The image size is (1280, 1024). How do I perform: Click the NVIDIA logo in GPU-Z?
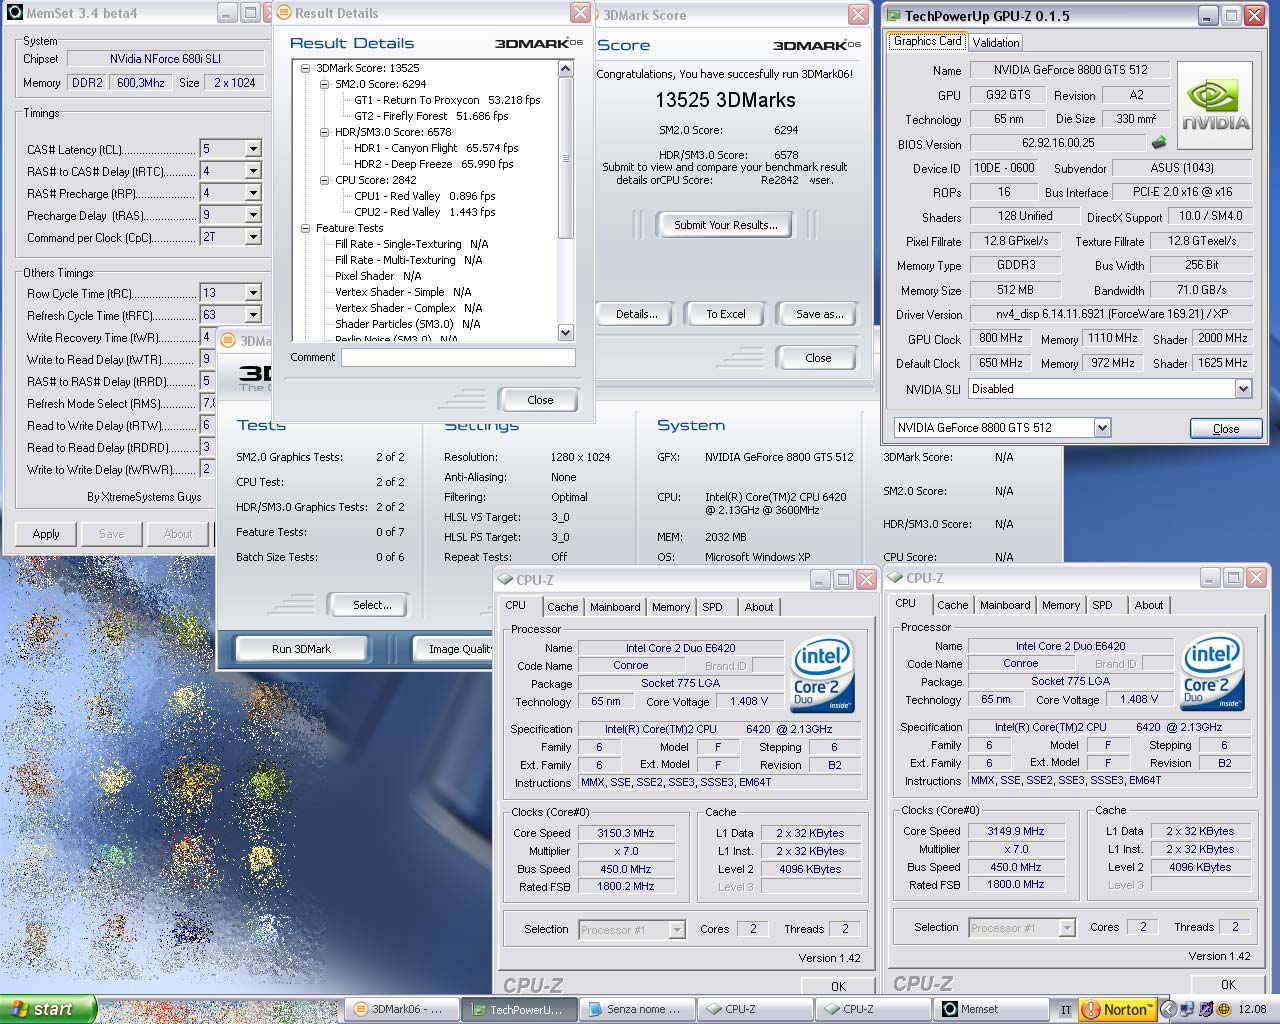click(1215, 106)
